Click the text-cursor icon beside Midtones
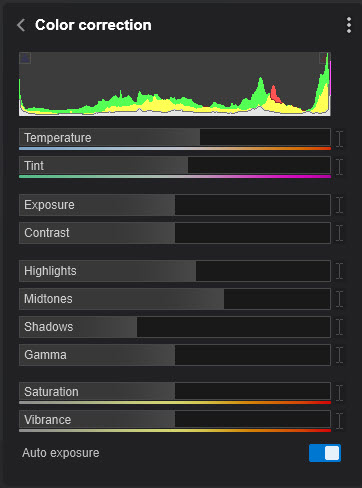Screen dimensions: 362x488 (x=339, y=299)
